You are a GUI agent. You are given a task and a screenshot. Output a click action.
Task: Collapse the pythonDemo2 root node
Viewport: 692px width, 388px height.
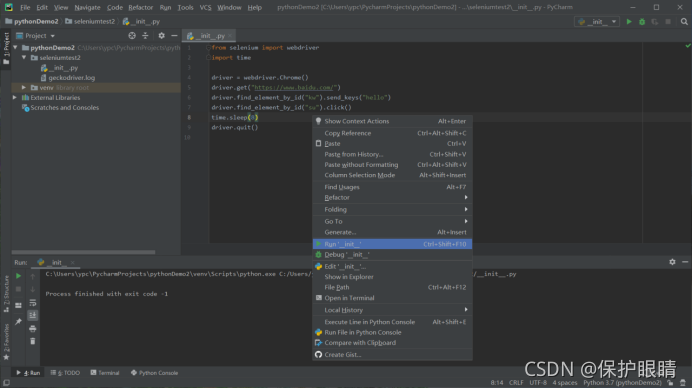(15, 48)
